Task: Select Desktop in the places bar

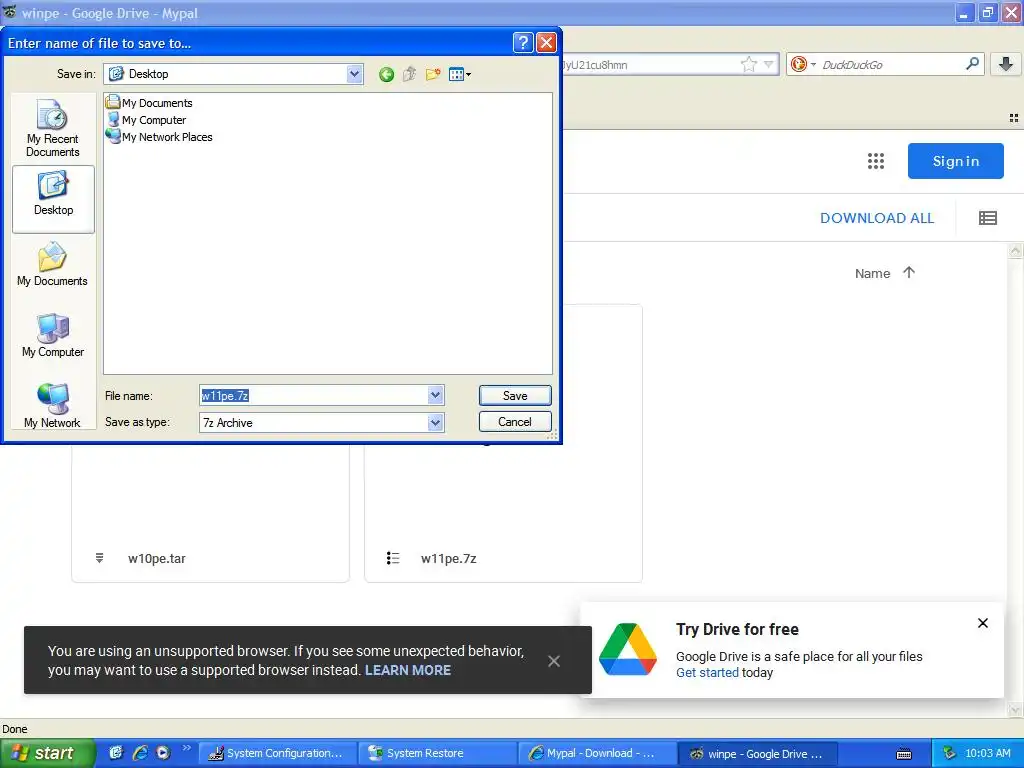Action: [x=54, y=199]
